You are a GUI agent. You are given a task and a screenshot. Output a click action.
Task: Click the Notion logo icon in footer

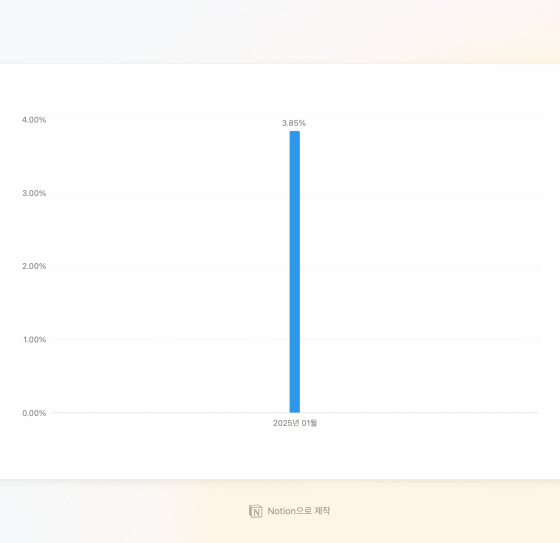[x=255, y=511]
